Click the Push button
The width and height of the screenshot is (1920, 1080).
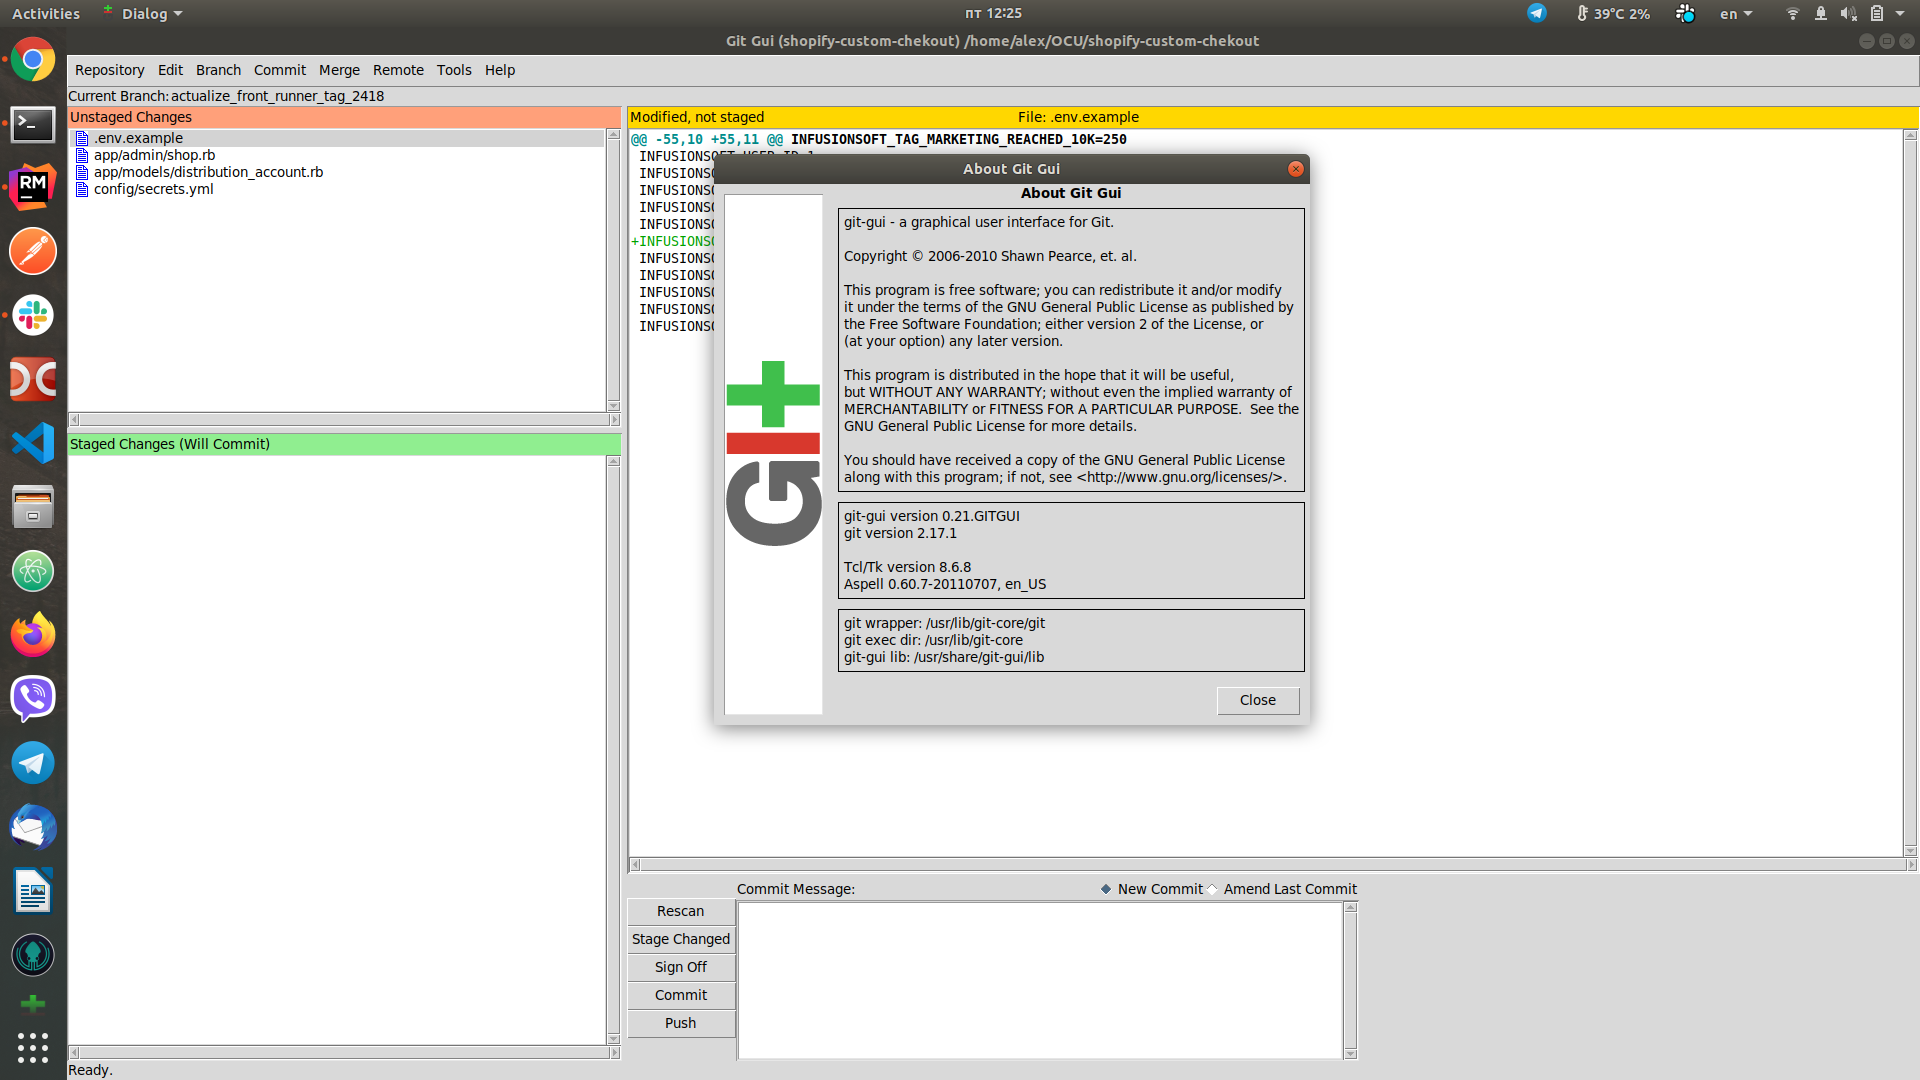[x=681, y=1023]
